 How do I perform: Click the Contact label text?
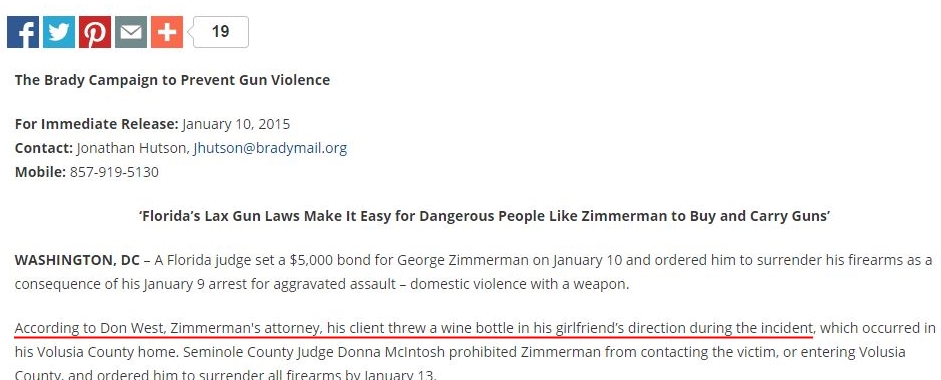[44, 148]
